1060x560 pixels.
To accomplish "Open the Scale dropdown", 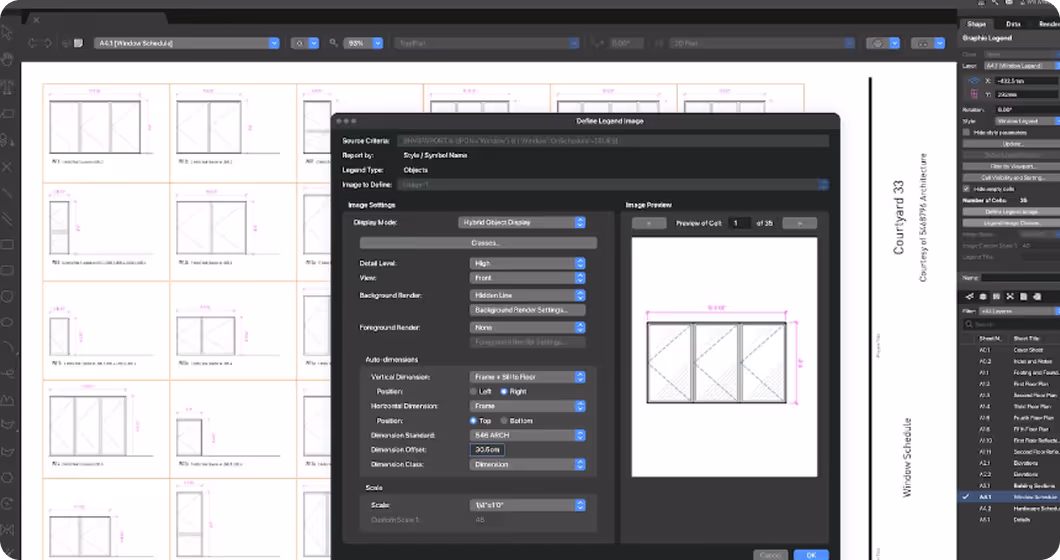I will click(x=527, y=505).
